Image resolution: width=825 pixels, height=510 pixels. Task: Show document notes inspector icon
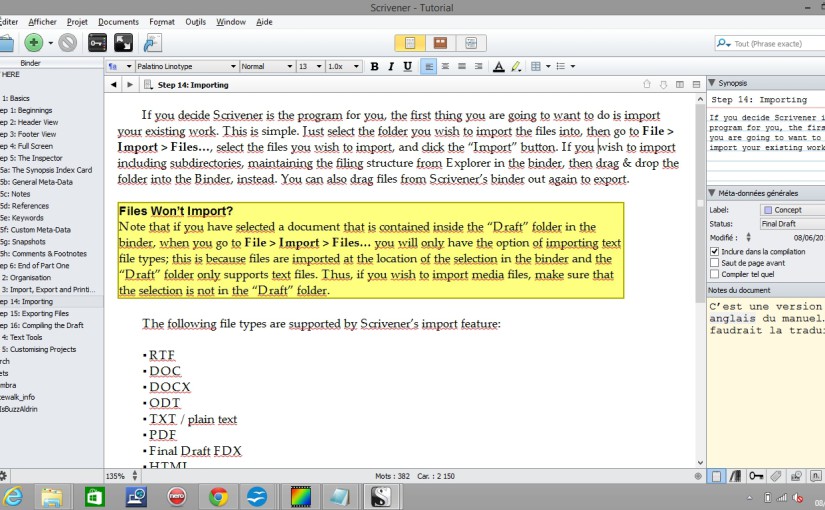point(716,476)
